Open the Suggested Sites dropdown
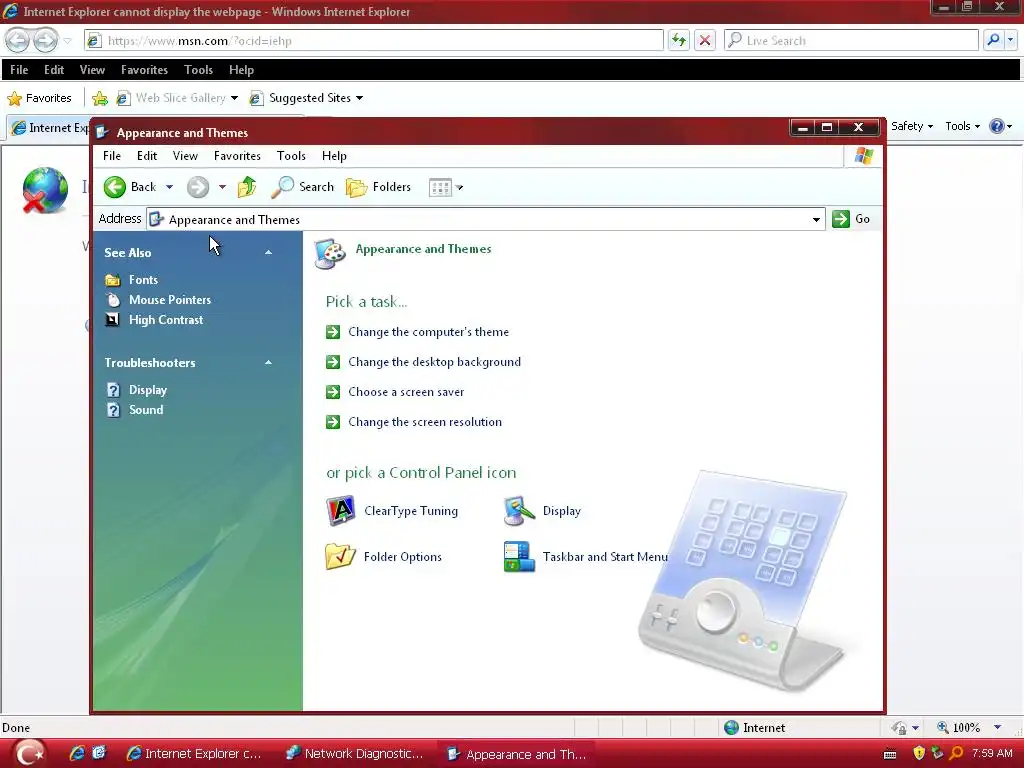 [359, 98]
